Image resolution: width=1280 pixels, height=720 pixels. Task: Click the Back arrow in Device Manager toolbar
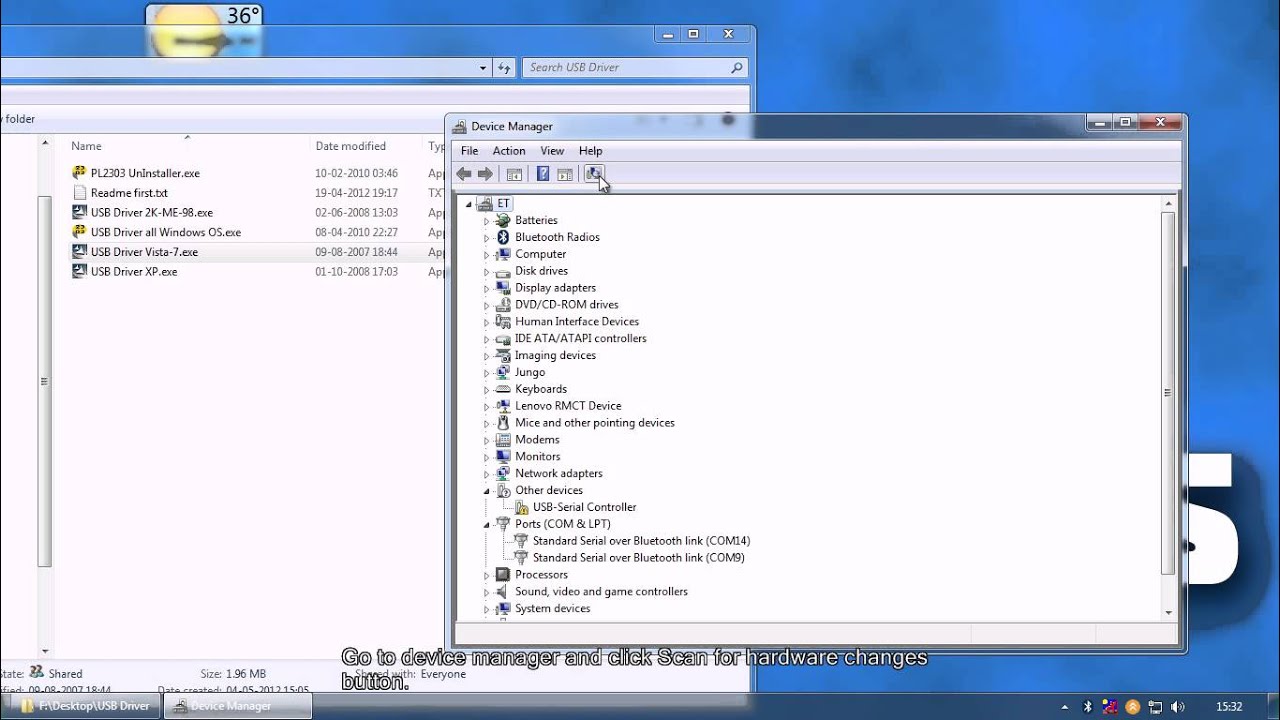tap(464, 174)
